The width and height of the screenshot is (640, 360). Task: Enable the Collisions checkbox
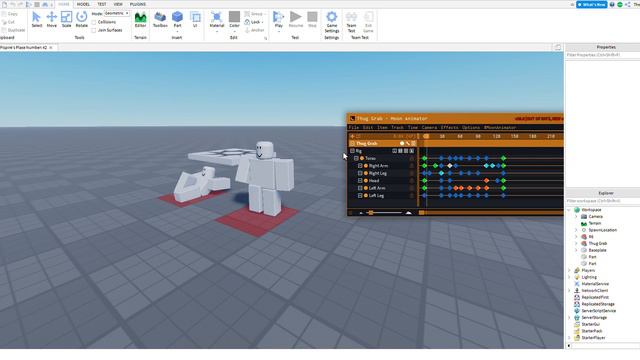[x=94, y=22]
